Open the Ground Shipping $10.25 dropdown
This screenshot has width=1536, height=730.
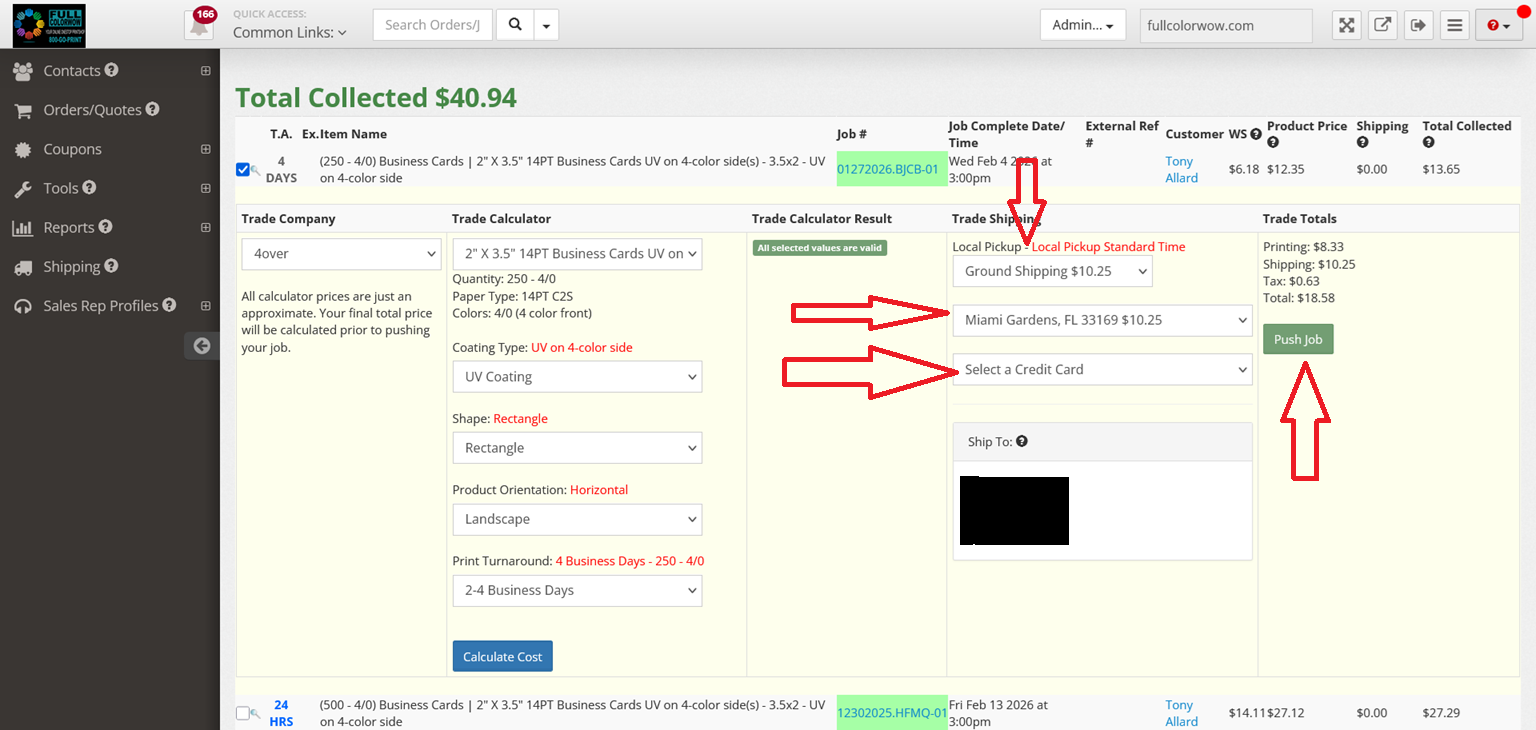click(1052, 271)
